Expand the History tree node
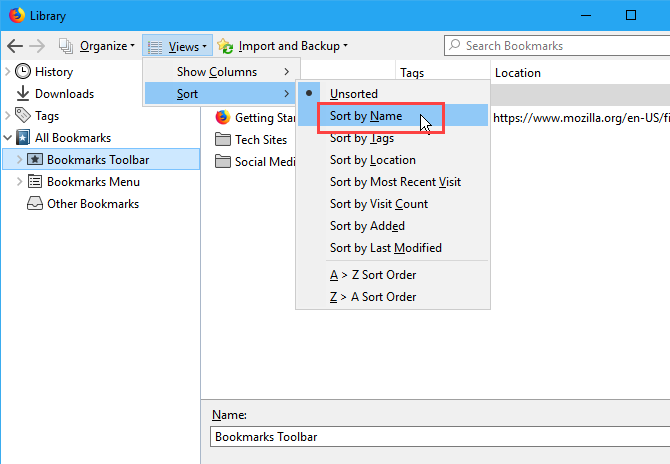 (9, 72)
